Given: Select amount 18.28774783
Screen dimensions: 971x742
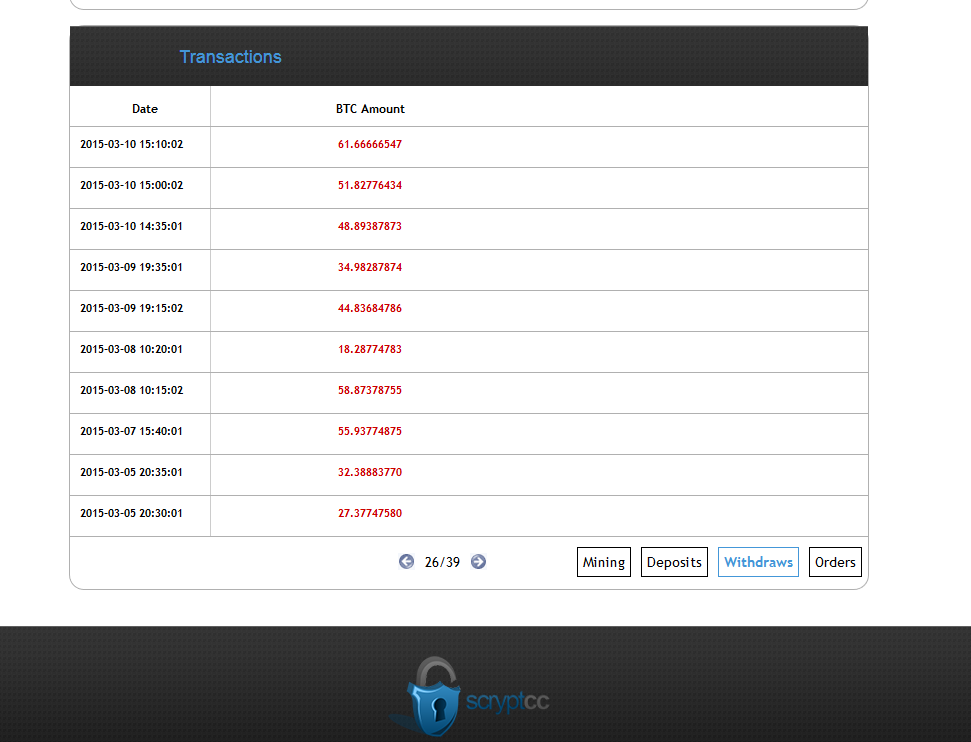Looking at the screenshot, I should click(370, 349).
